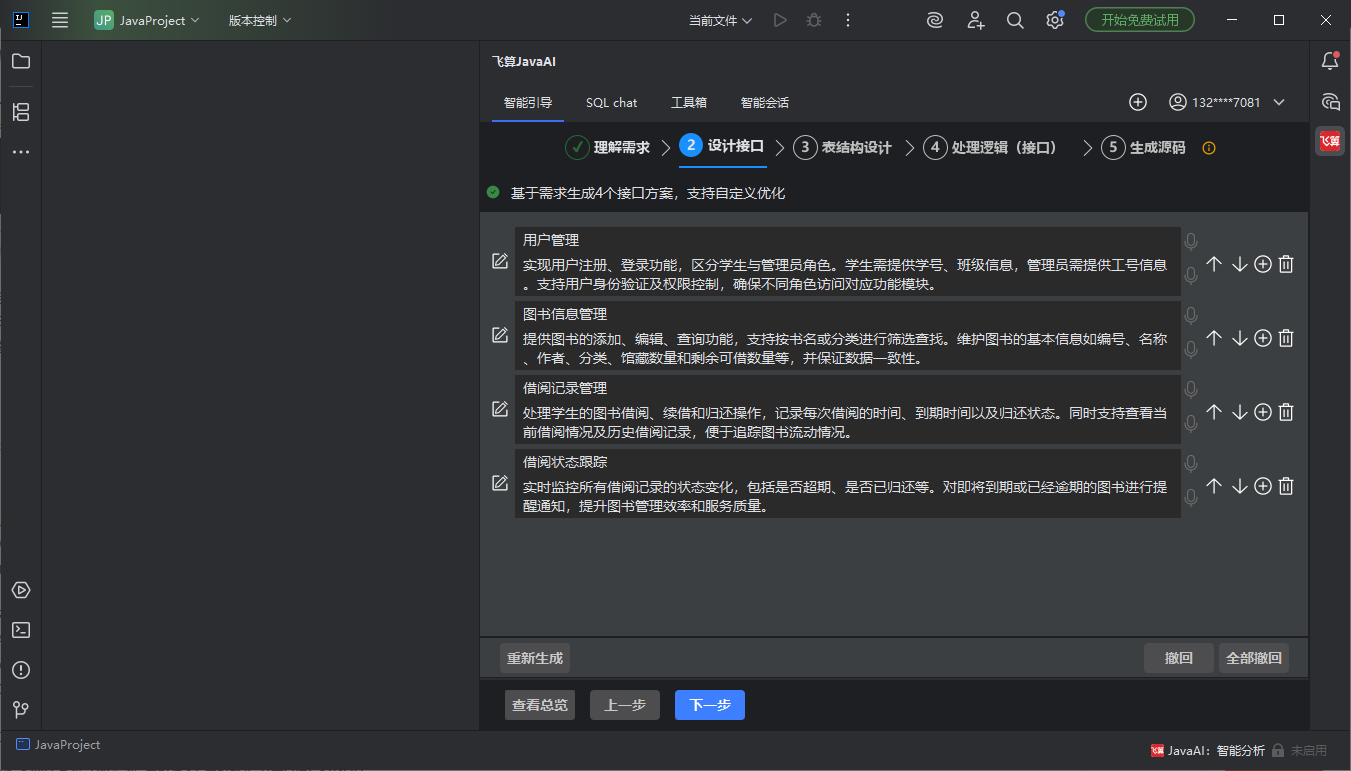
Task: Select step 2 设计接口
Action: coord(722,146)
